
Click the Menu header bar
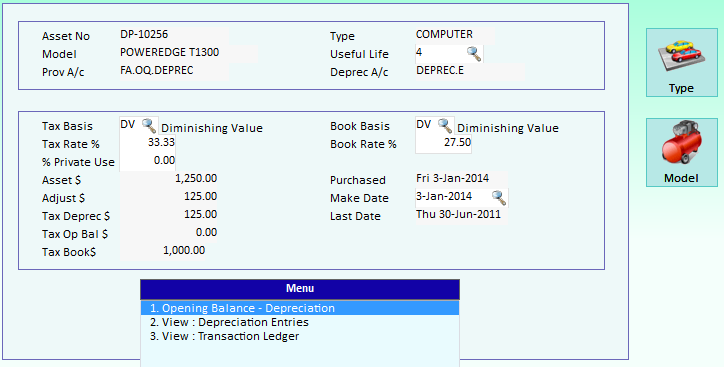pos(300,289)
